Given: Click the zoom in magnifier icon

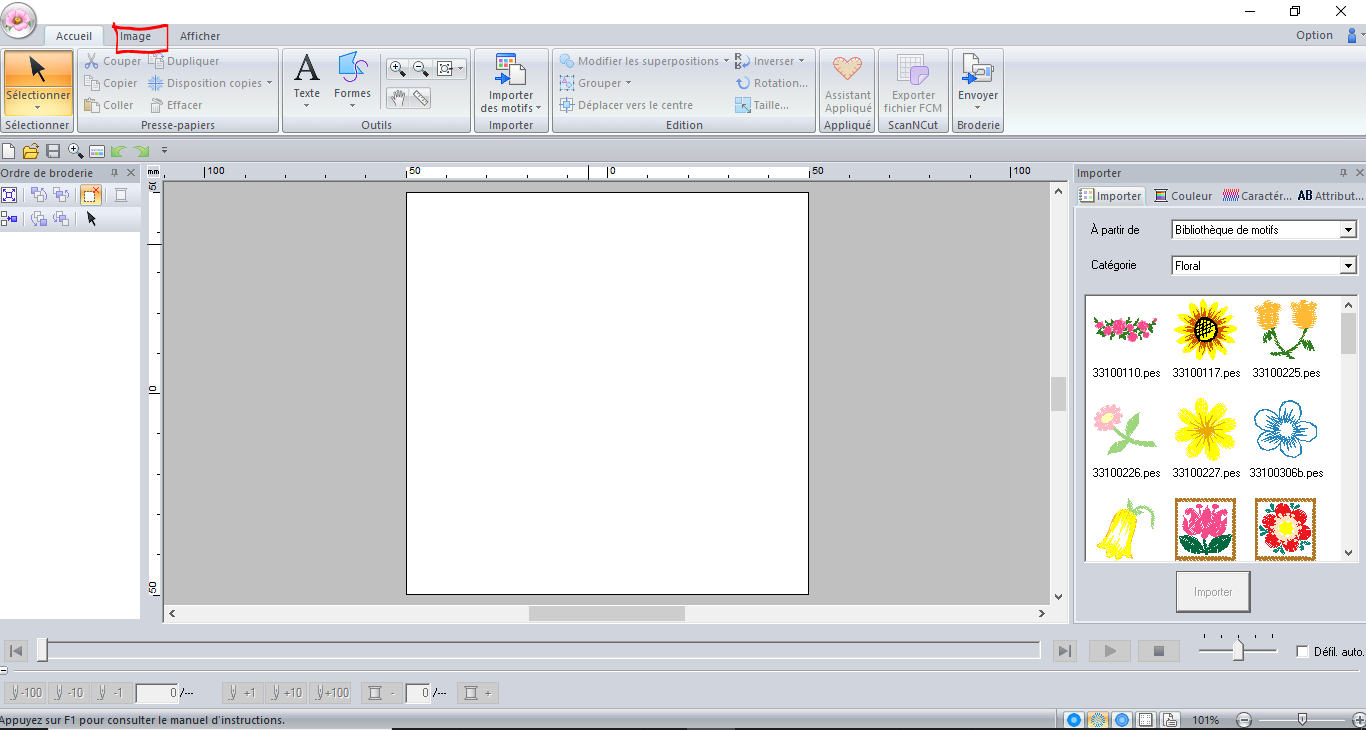Looking at the screenshot, I should click(x=398, y=69).
